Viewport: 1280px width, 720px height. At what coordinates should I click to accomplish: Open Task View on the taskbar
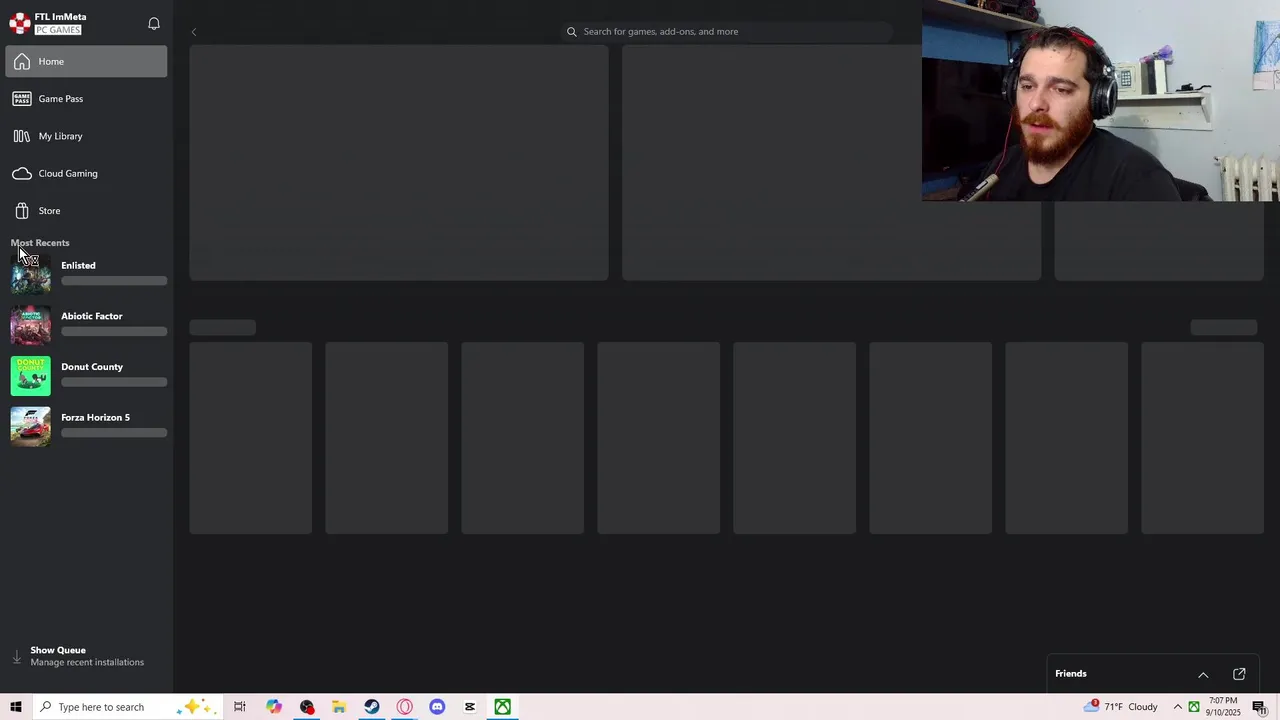(240, 707)
